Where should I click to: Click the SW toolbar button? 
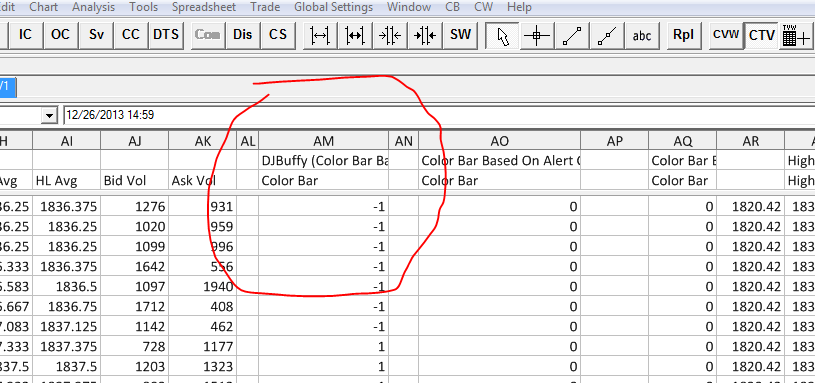(x=461, y=35)
